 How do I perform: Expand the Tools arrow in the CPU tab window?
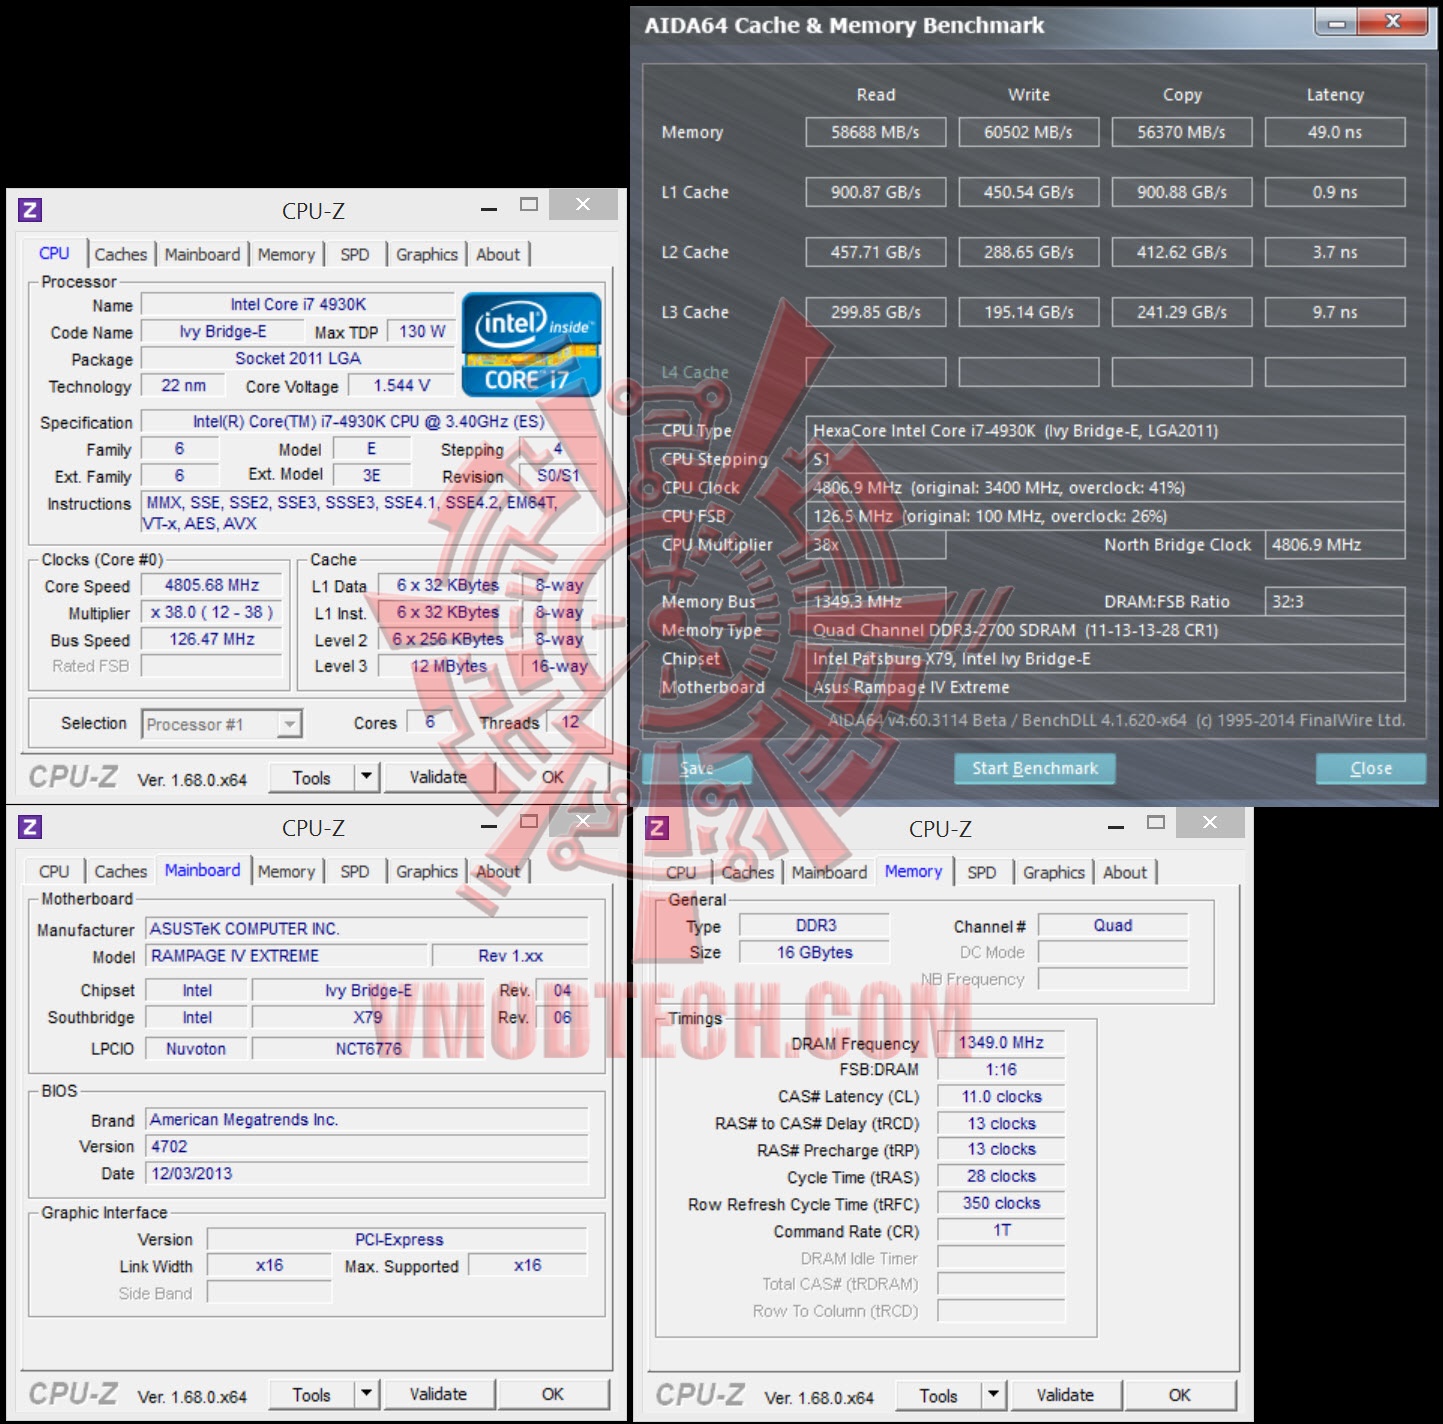366,777
